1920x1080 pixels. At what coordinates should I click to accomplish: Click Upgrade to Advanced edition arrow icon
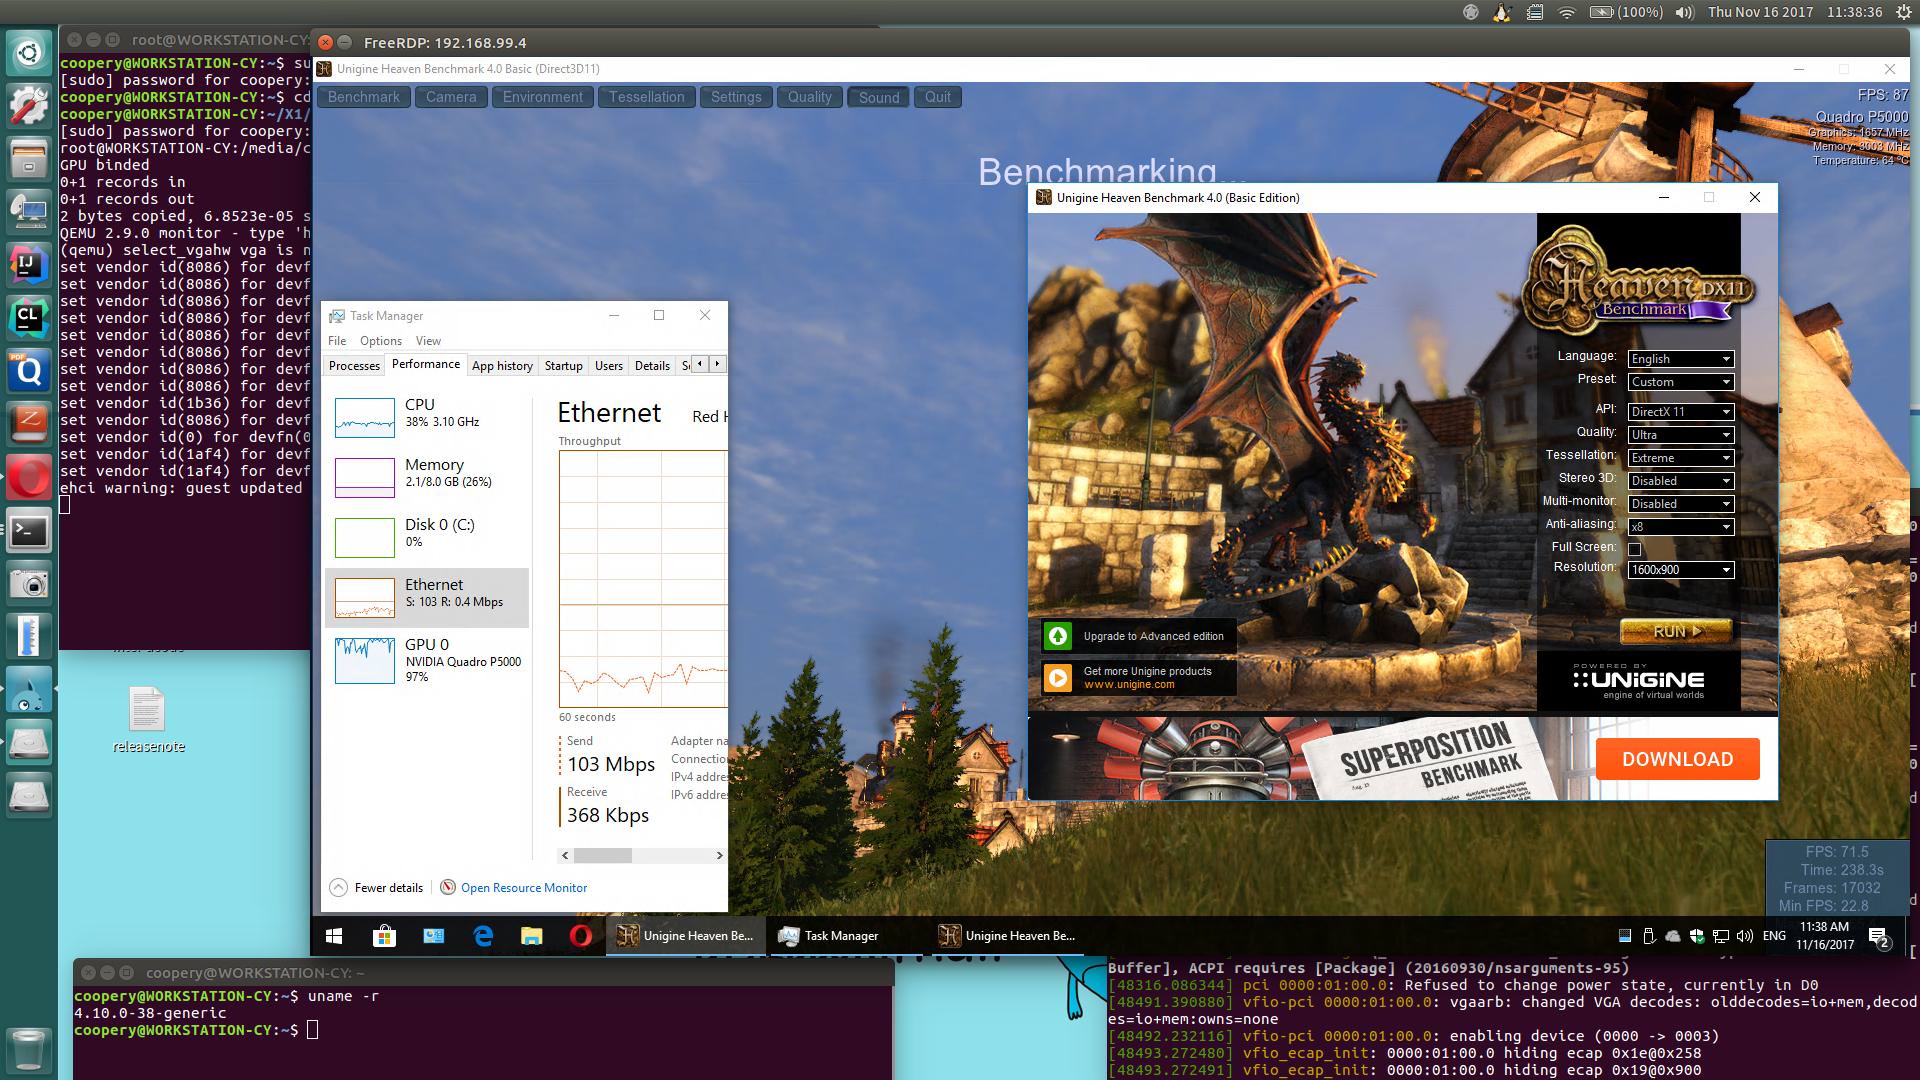[x=1058, y=636]
